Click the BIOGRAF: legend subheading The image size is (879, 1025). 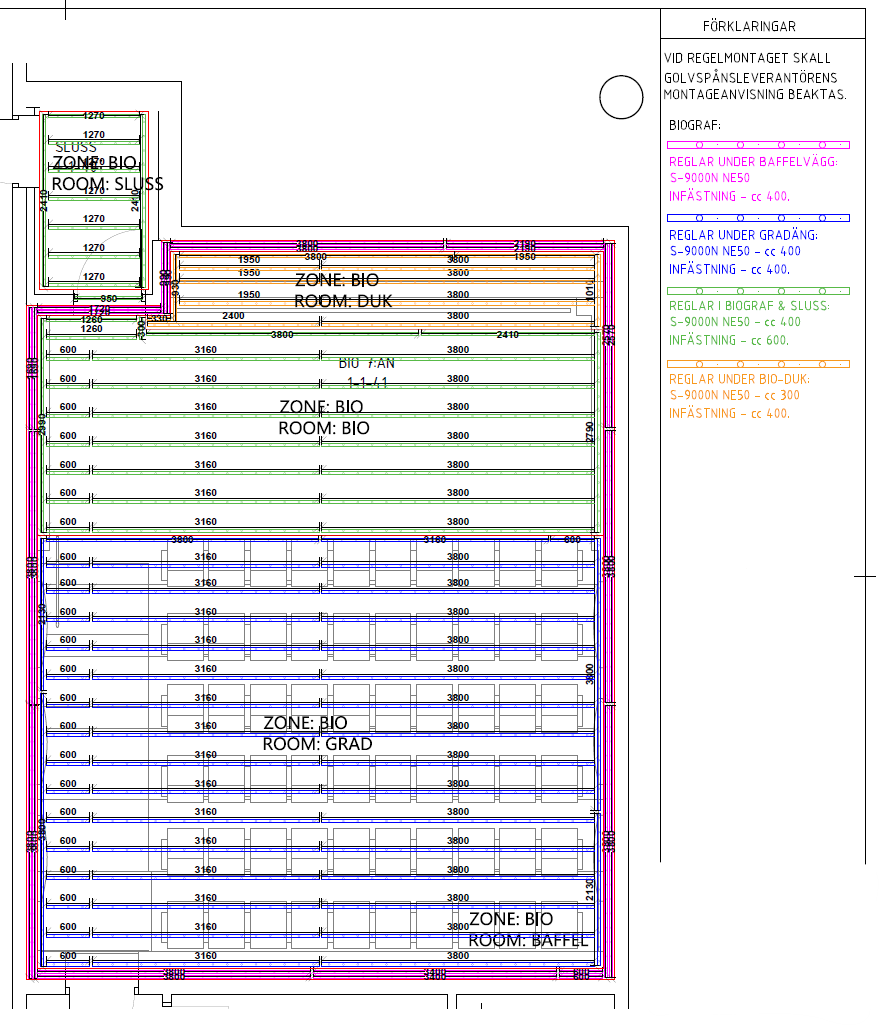(695, 125)
